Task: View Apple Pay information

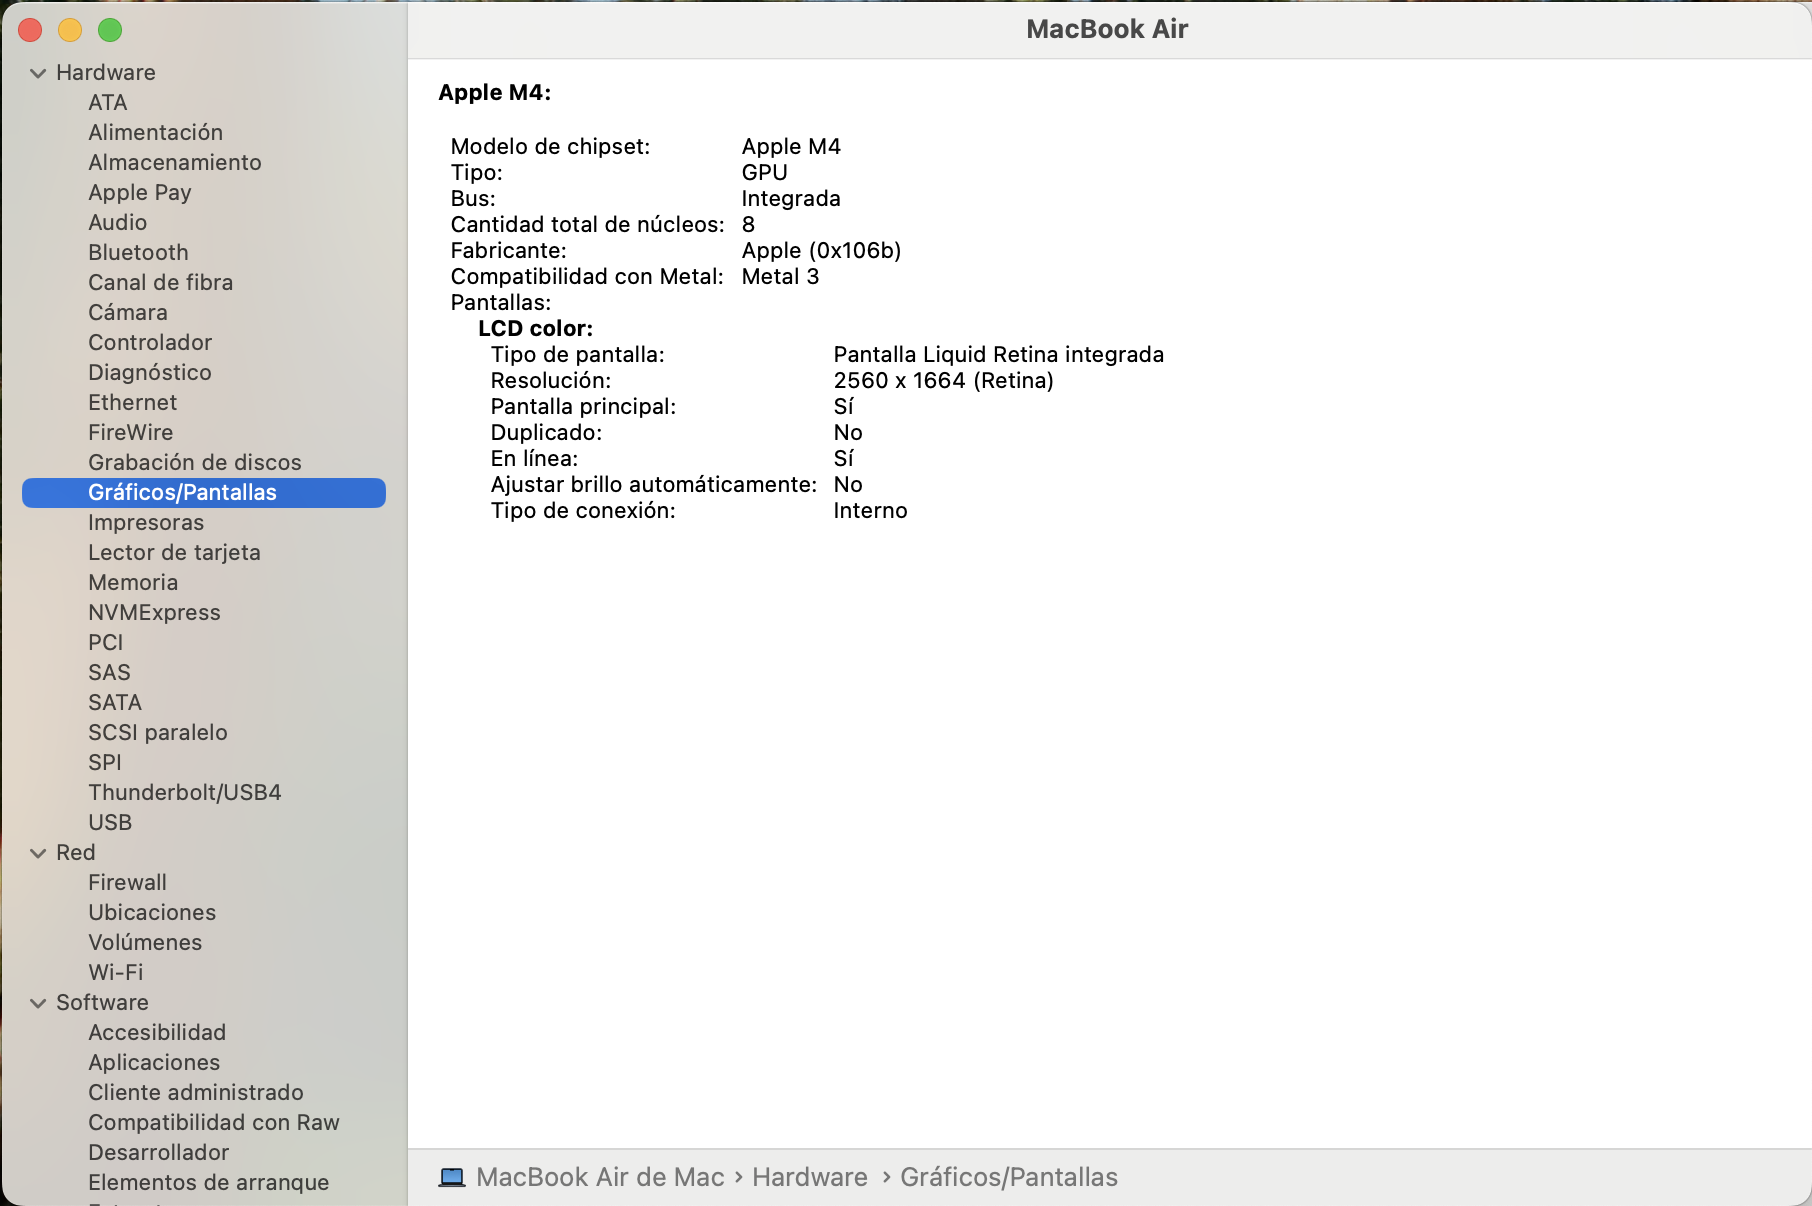Action: [139, 192]
